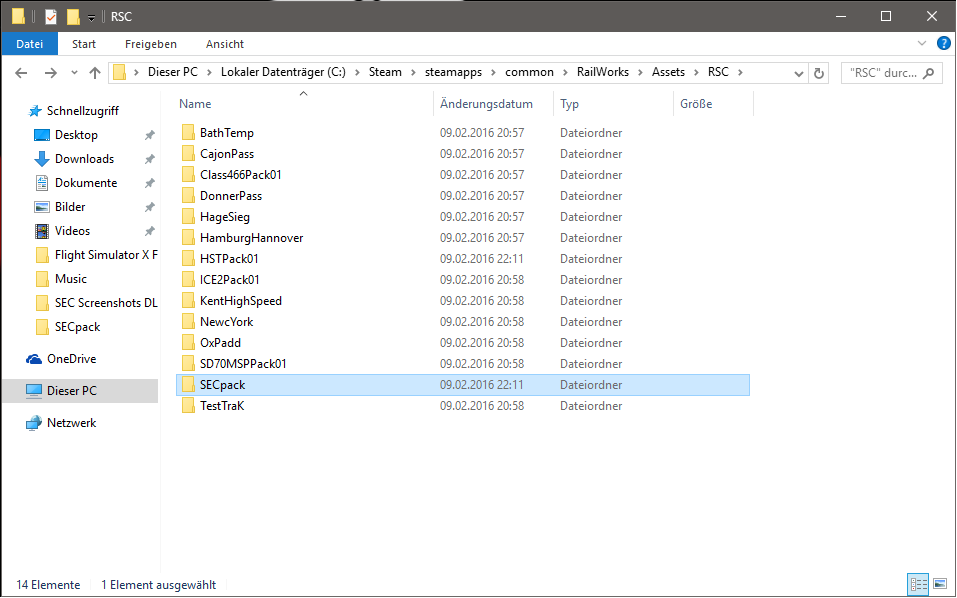Expand the chevron after RSC breadcrumb
The image size is (957, 598).
click(x=740, y=73)
